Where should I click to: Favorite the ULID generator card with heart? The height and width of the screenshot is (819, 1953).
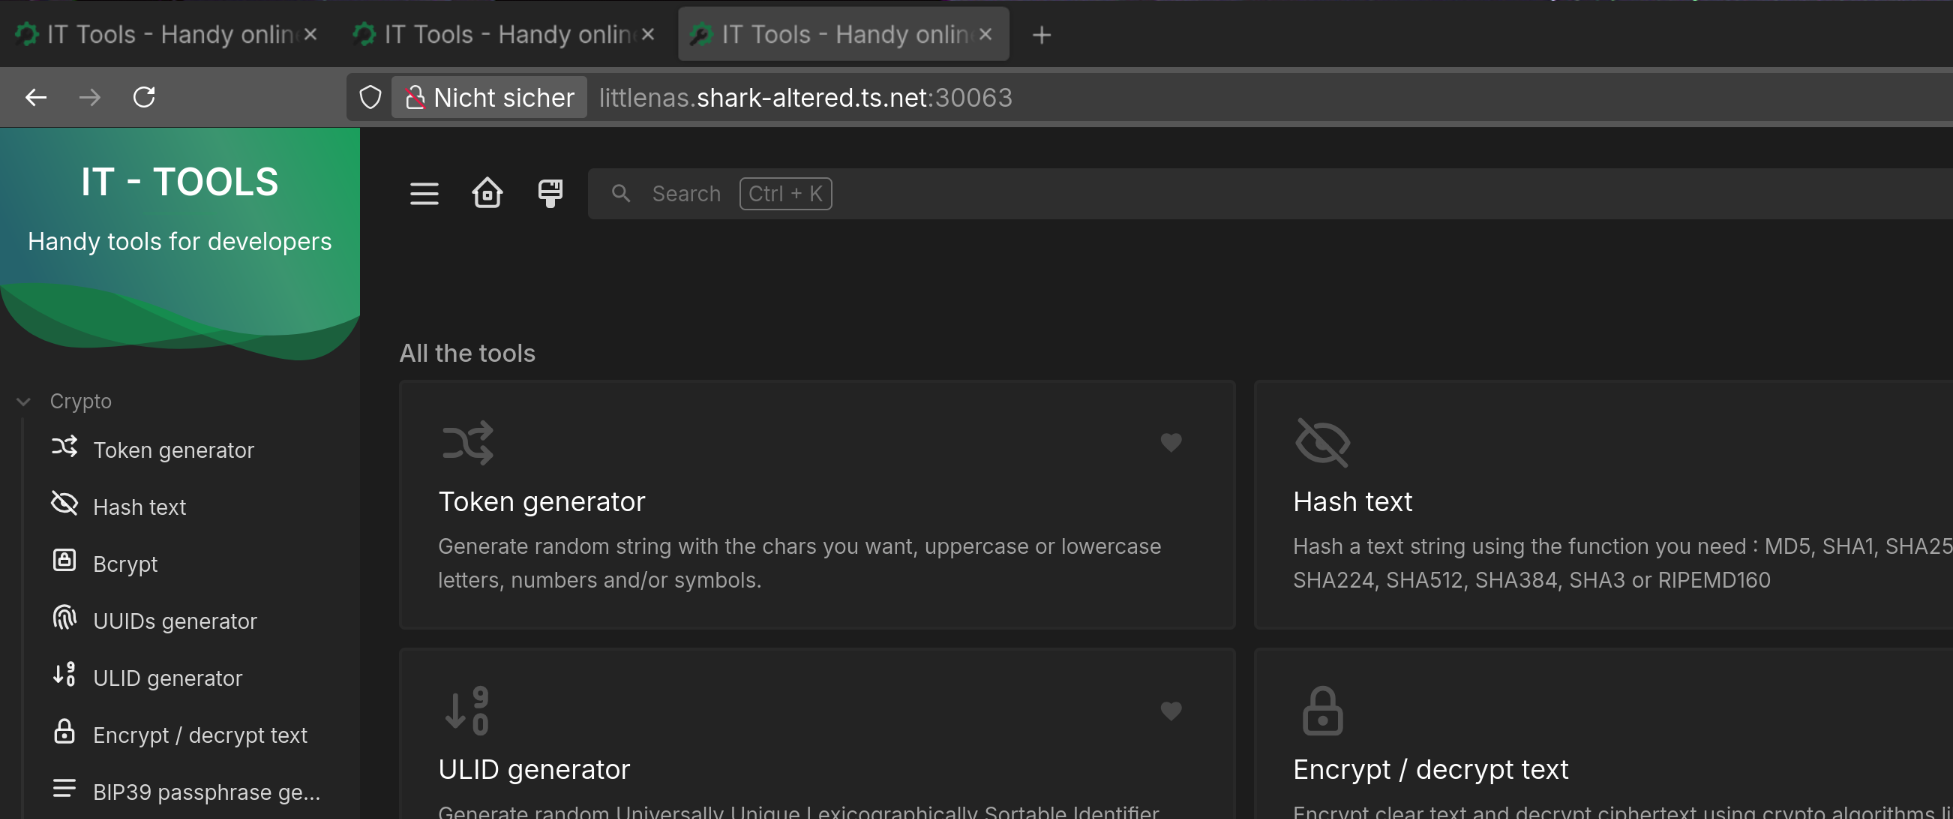click(1171, 711)
